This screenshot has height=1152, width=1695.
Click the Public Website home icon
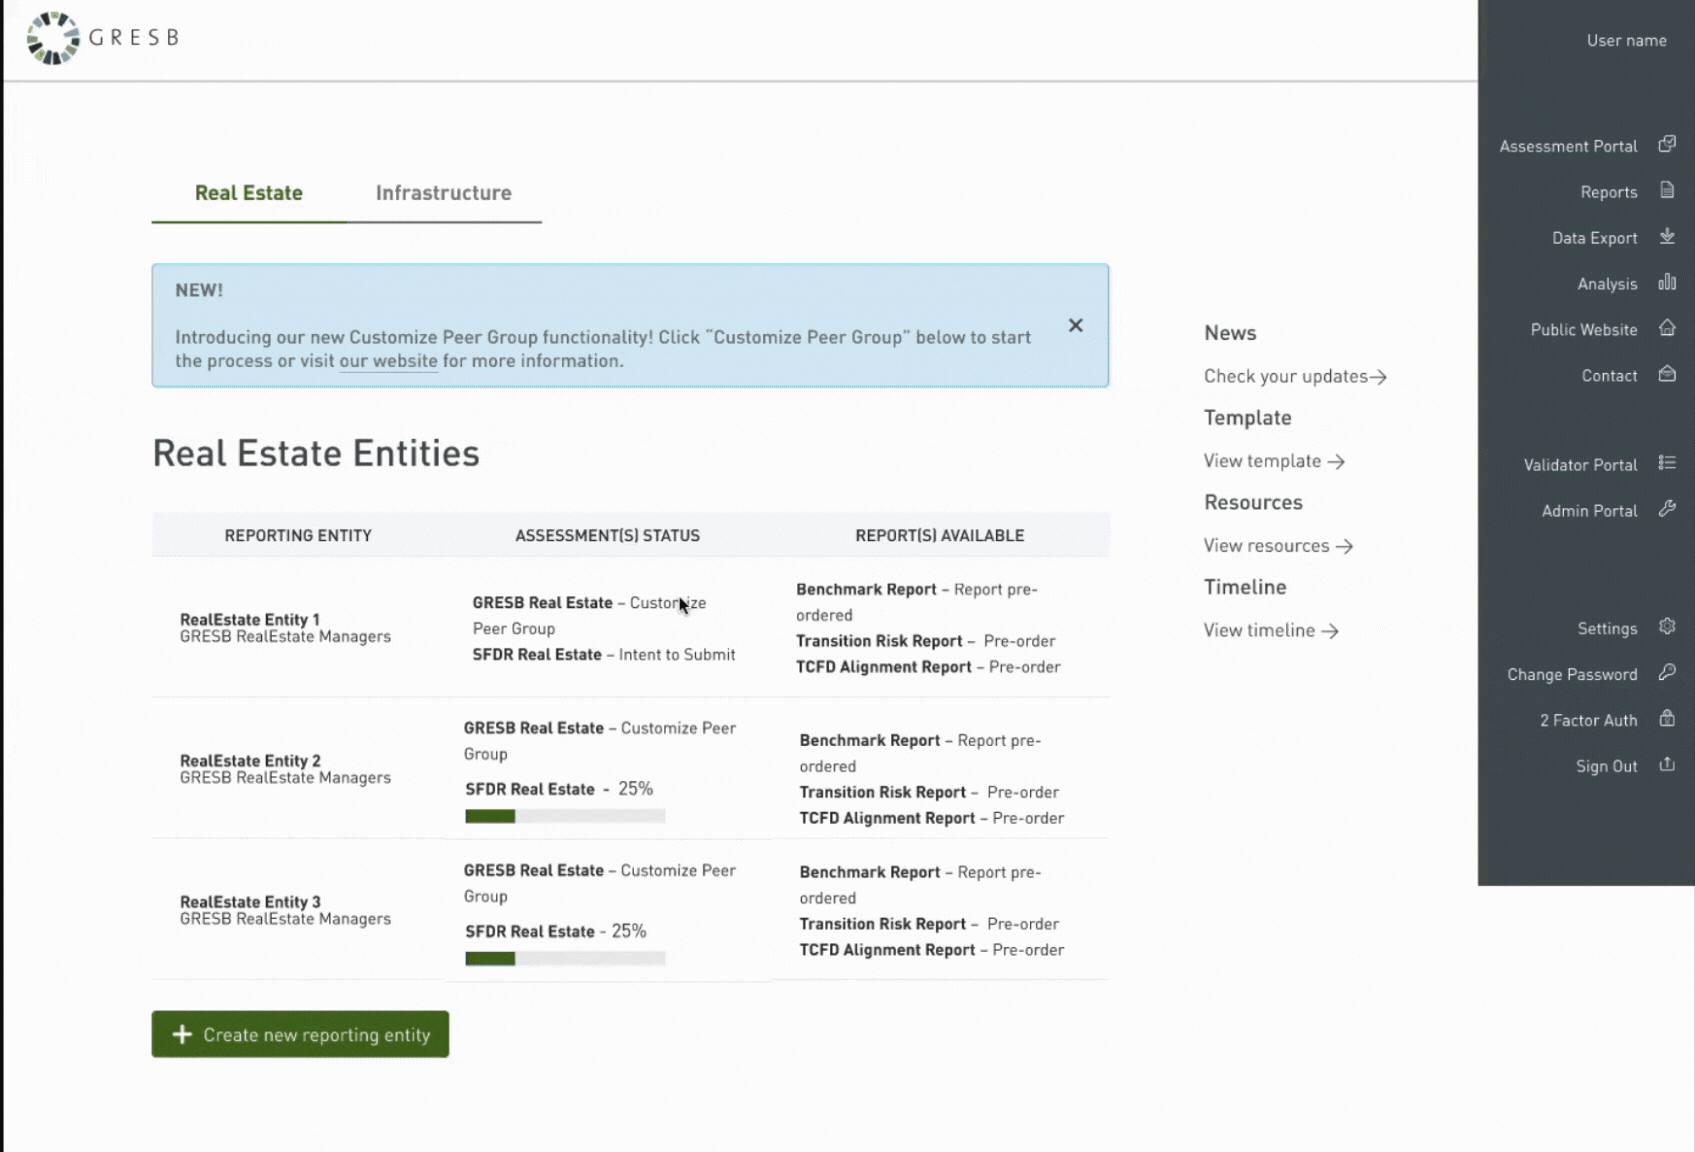coord(1666,329)
